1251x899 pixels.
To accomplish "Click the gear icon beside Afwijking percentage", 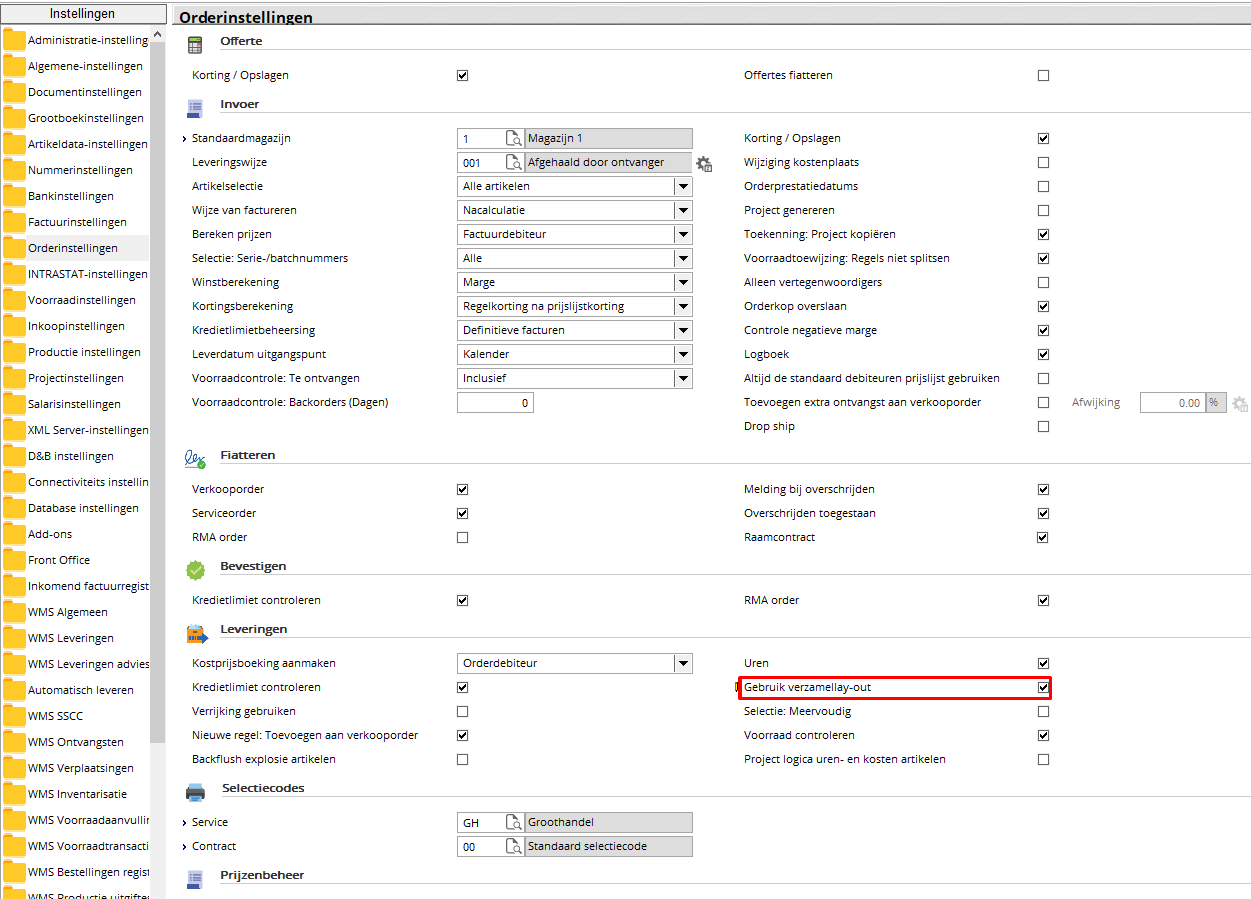I will (1240, 403).
